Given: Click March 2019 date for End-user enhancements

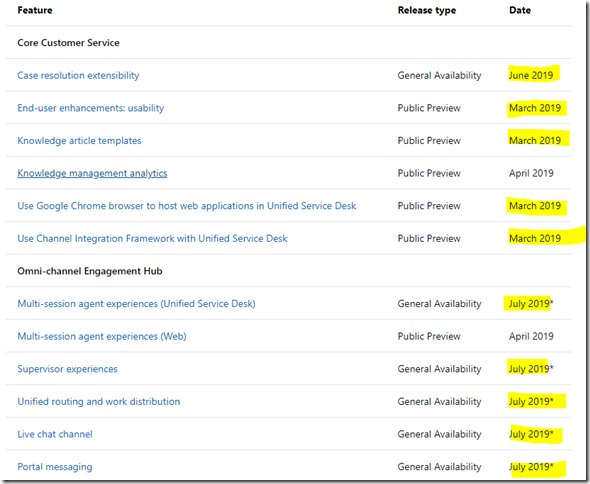Looking at the screenshot, I should pyautogui.click(x=535, y=108).
